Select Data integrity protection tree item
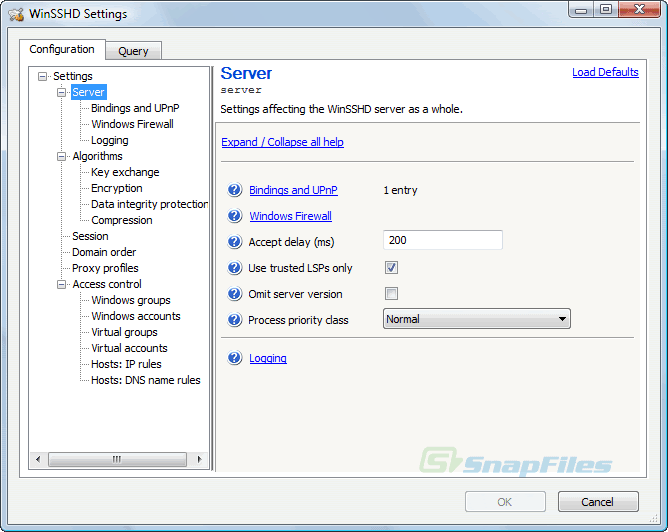The image size is (668, 532). coord(149,204)
